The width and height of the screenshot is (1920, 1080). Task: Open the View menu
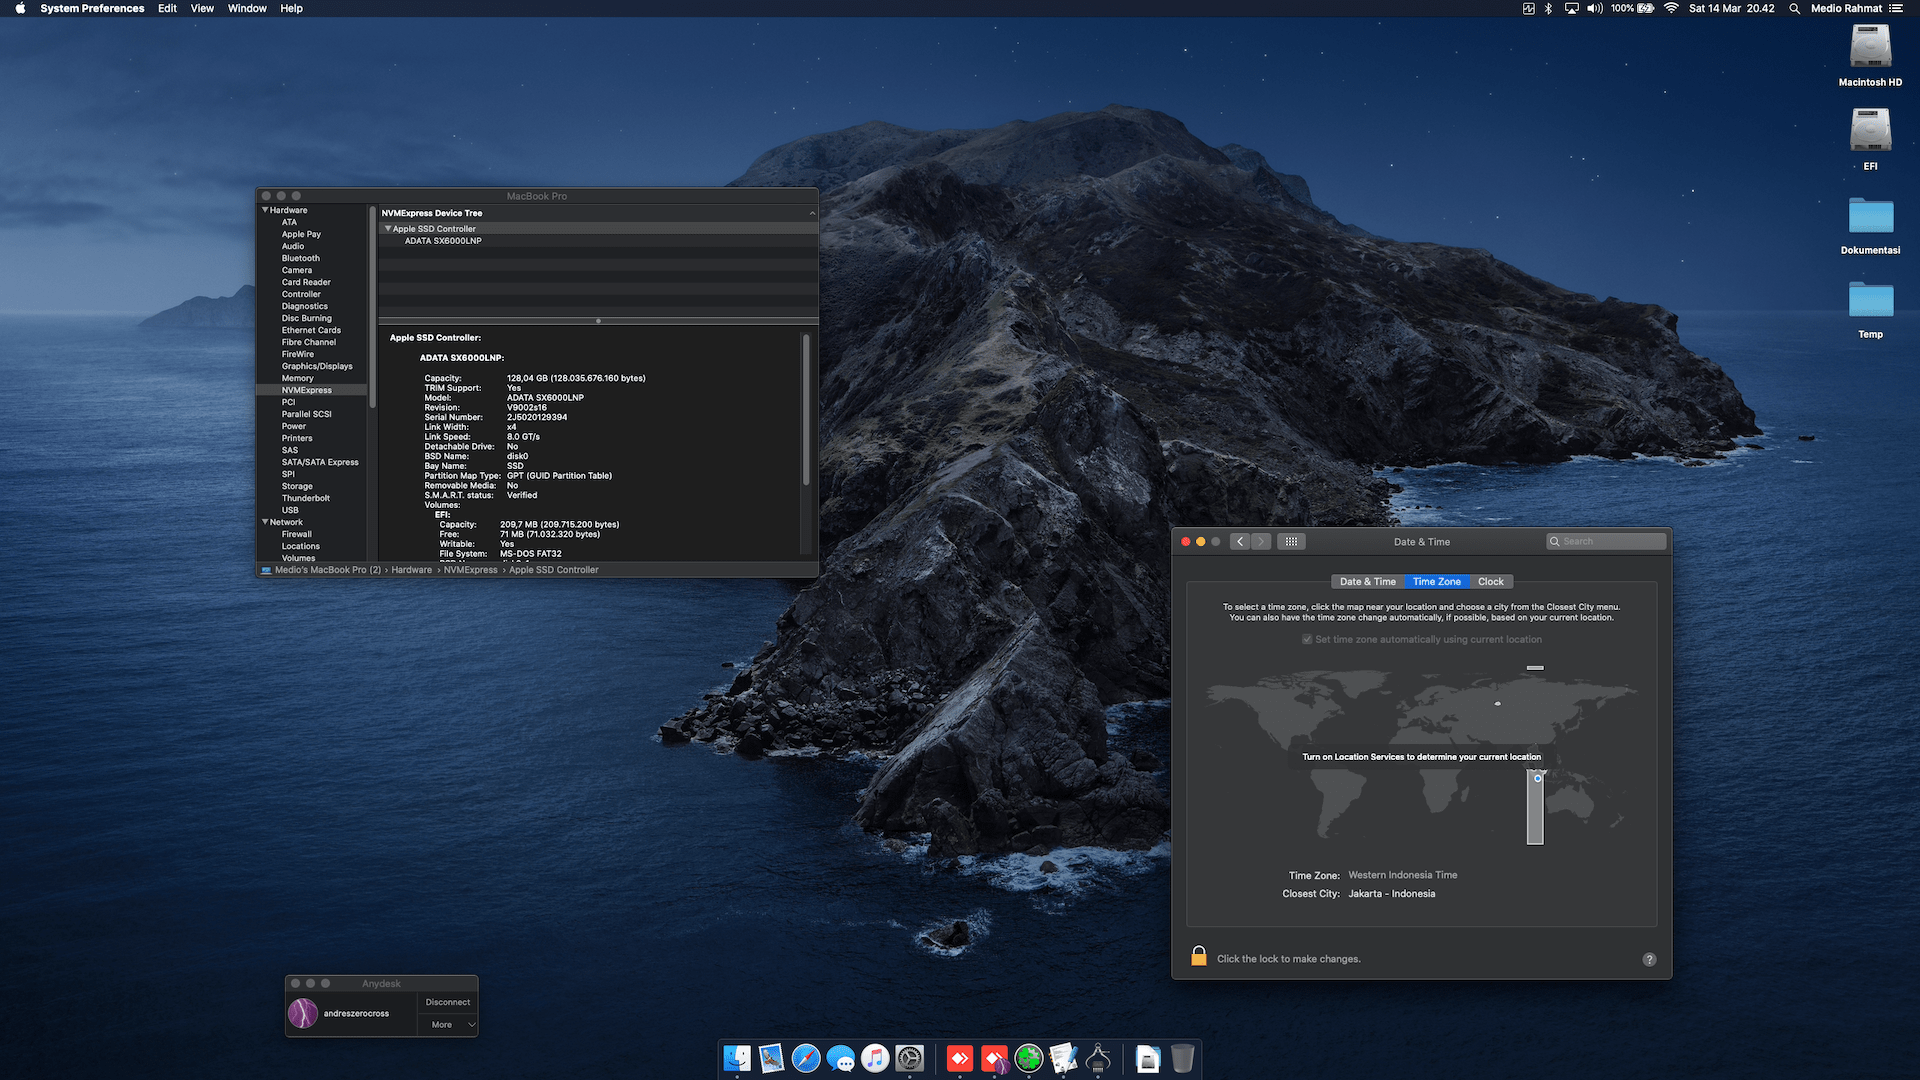click(x=202, y=8)
